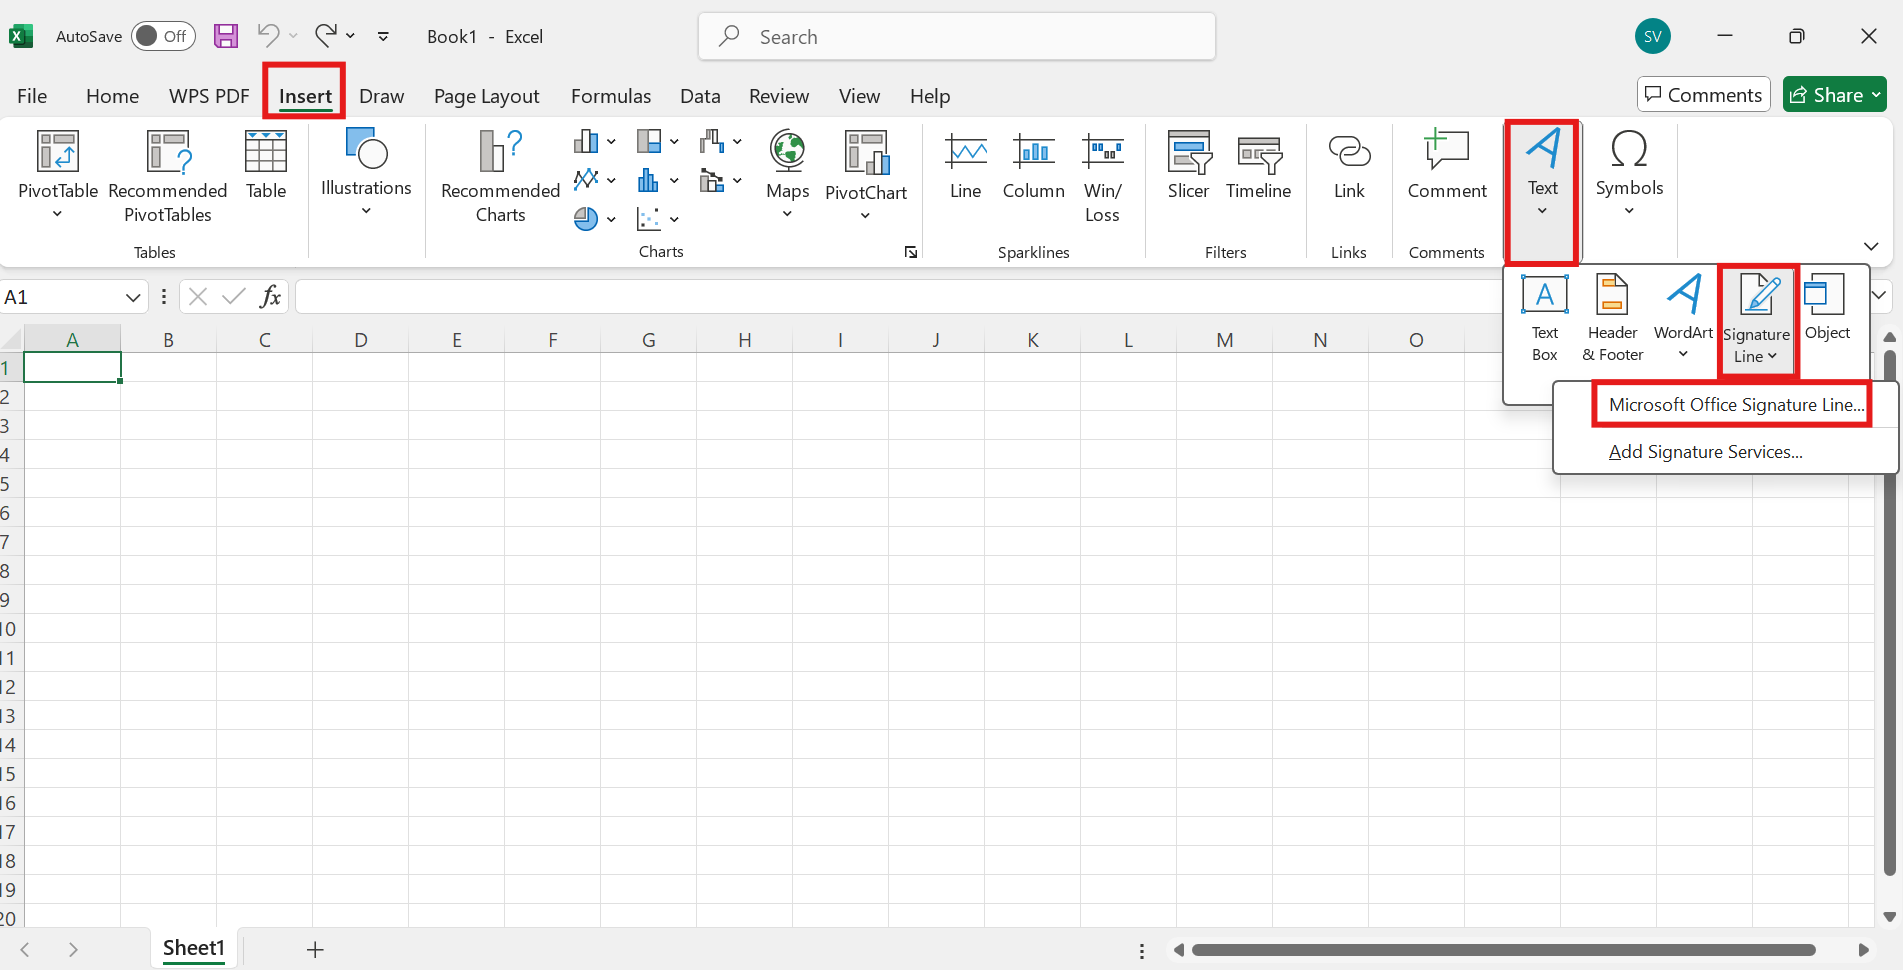Open the Comments pane button
The image size is (1903, 970).
(x=1704, y=95)
